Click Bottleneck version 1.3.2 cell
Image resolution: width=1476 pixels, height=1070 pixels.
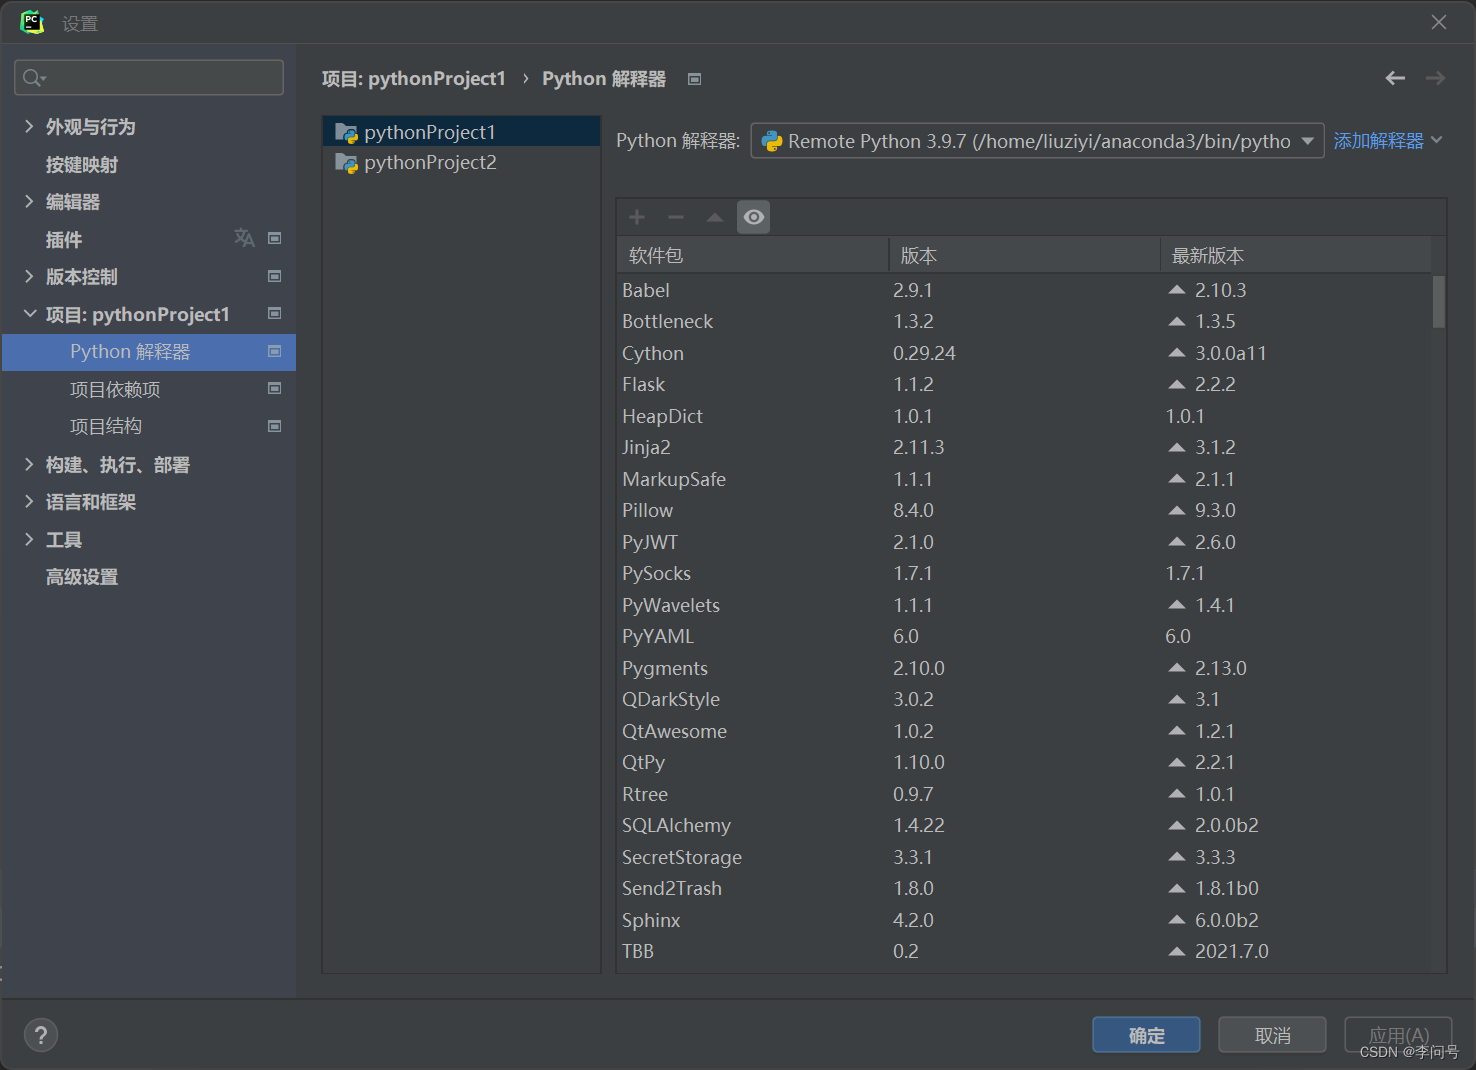pyautogui.click(x=913, y=321)
